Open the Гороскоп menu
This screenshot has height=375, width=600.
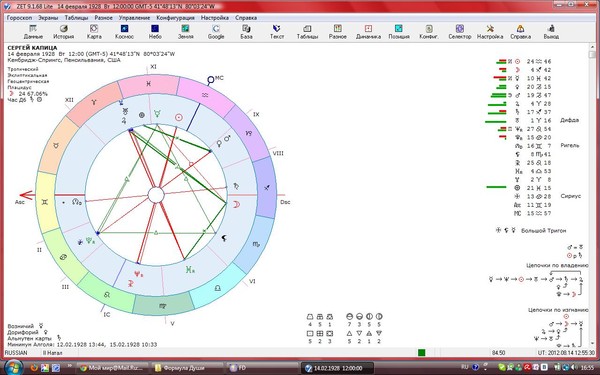[19, 18]
